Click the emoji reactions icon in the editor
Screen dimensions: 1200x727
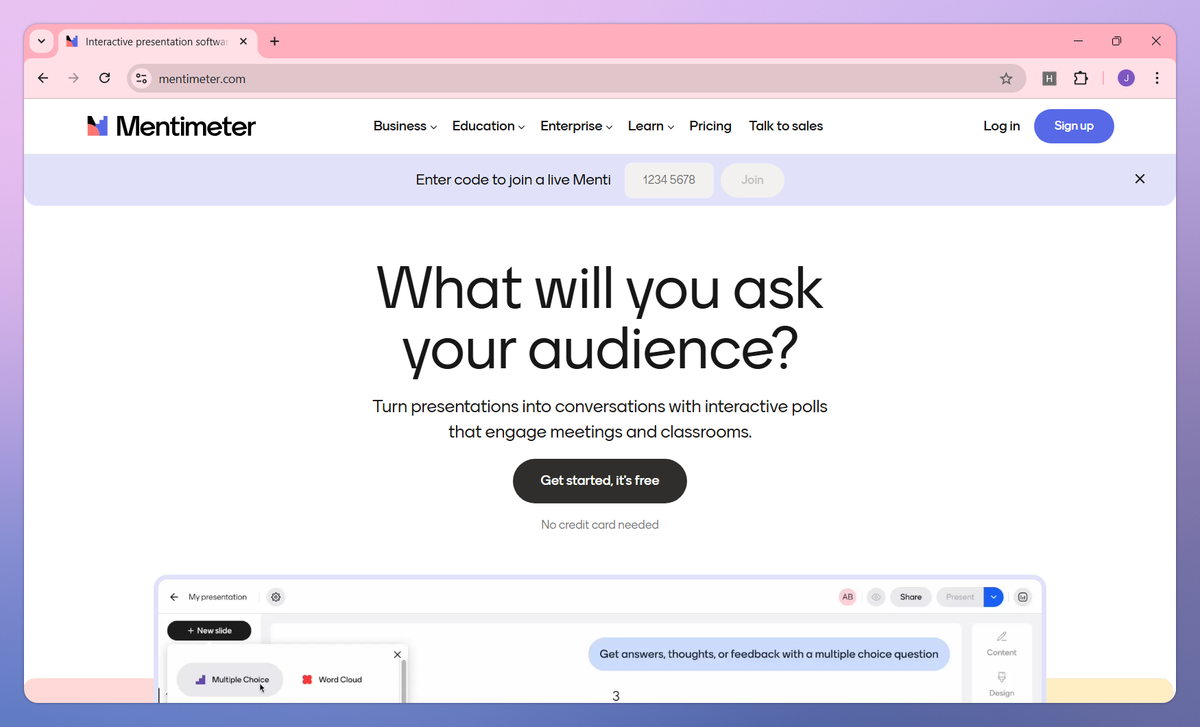coord(1023,597)
